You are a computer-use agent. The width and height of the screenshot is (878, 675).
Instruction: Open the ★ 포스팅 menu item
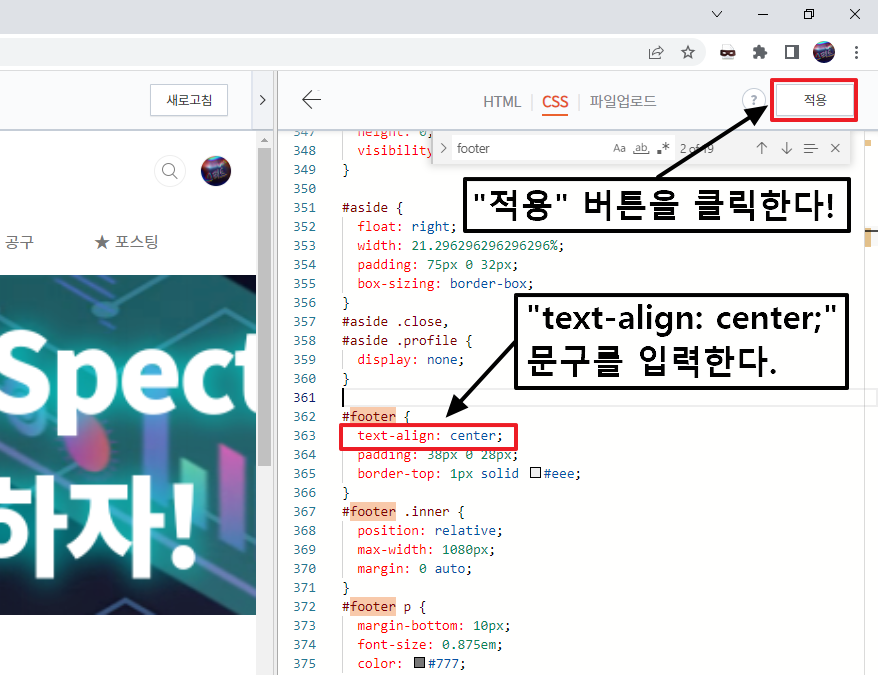(127, 242)
